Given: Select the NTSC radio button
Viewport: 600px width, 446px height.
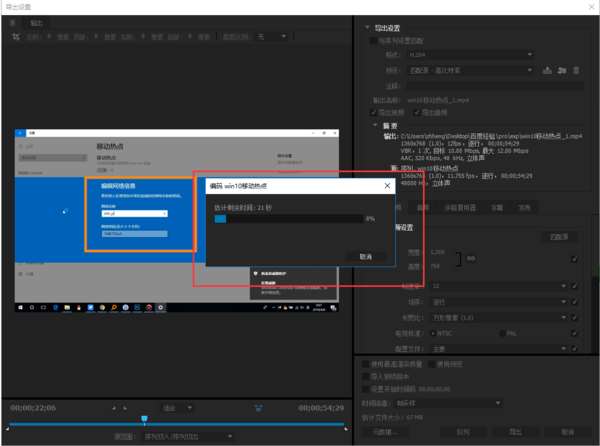Looking at the screenshot, I should 433,333.
